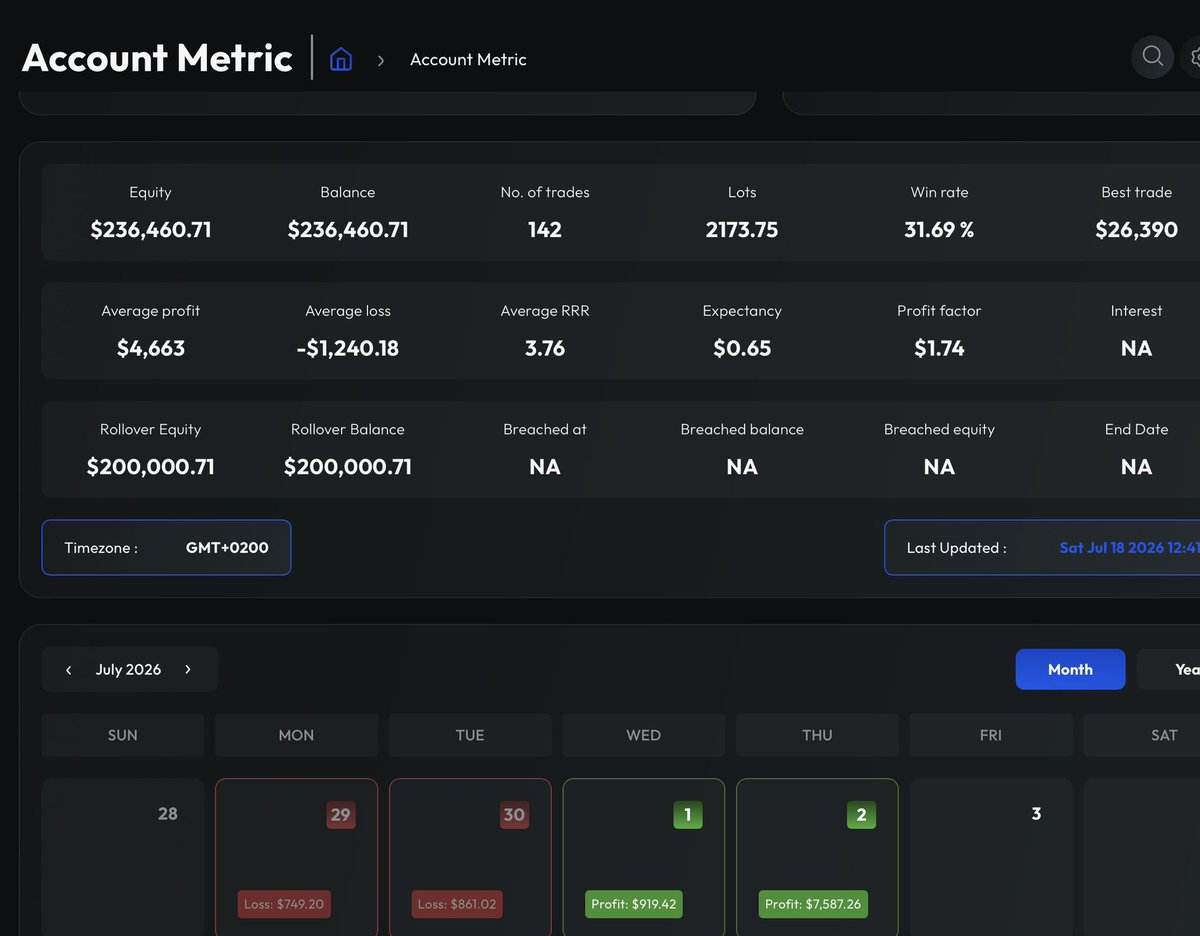
Task: Click the Interest label
Action: [x=1136, y=311]
